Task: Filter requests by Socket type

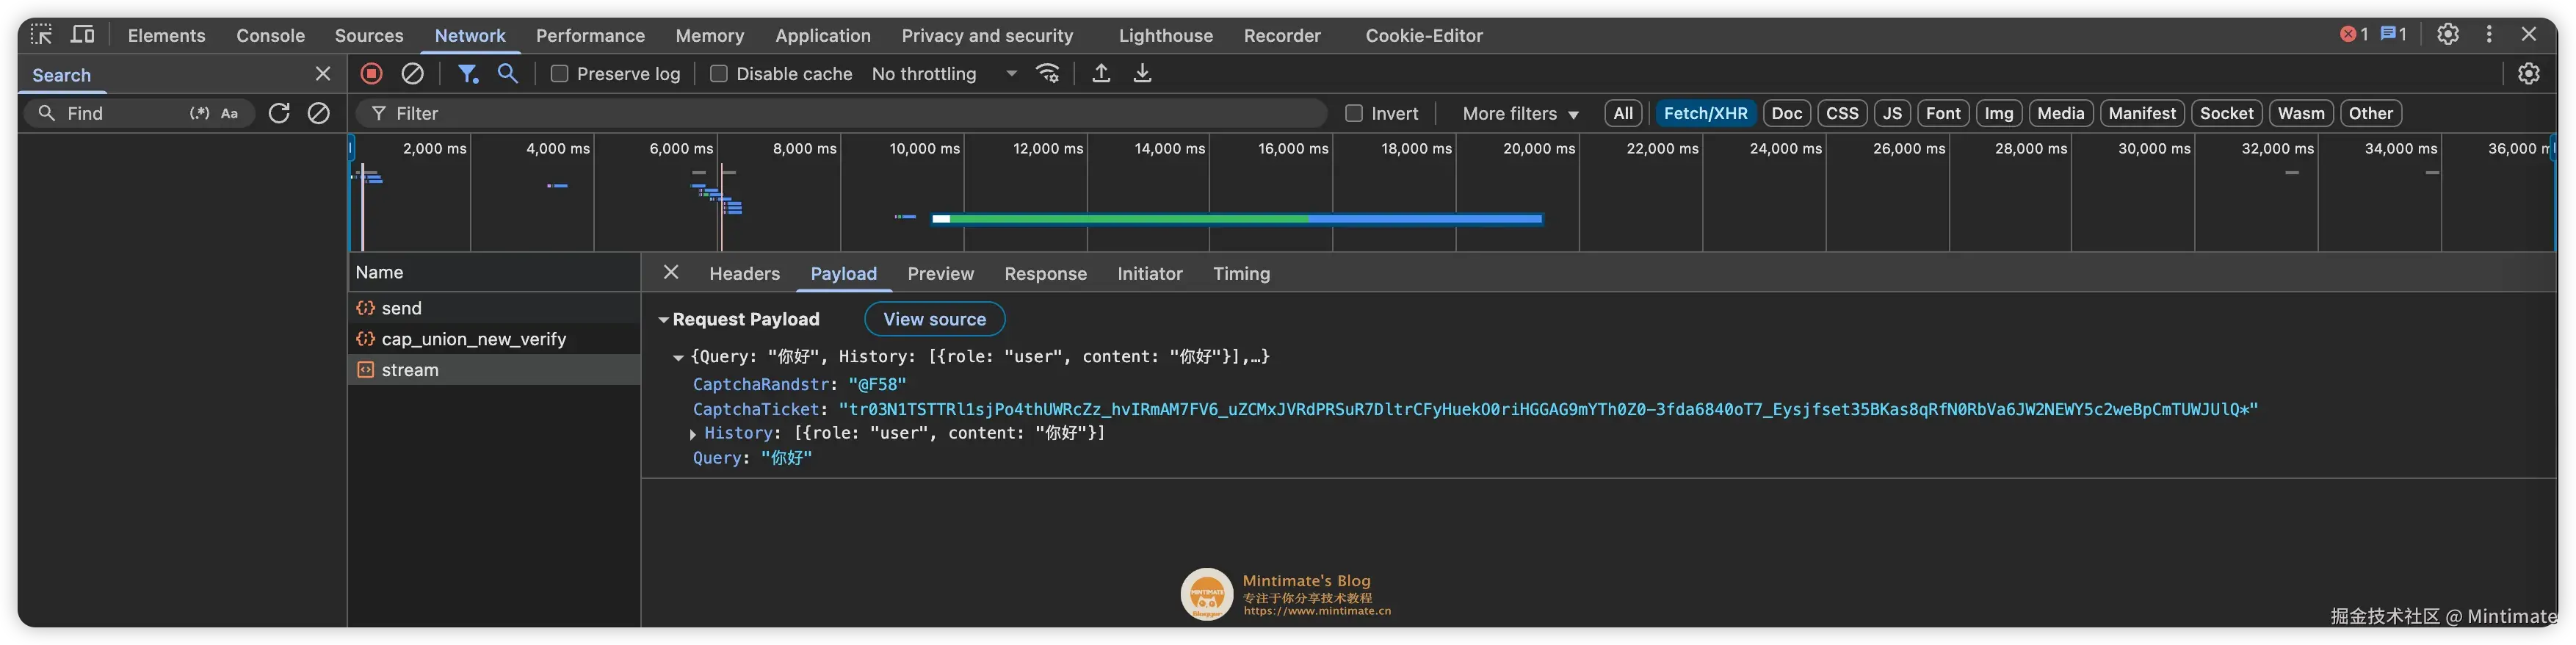Action: pyautogui.click(x=2226, y=113)
